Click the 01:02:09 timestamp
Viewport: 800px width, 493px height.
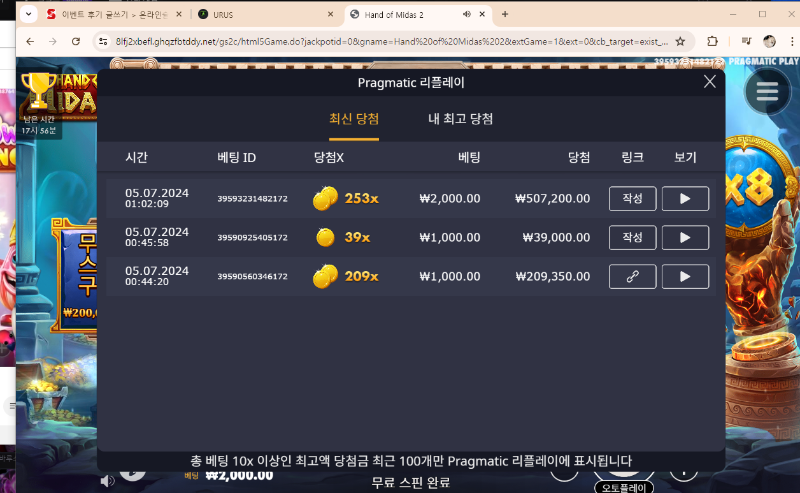tap(146, 204)
